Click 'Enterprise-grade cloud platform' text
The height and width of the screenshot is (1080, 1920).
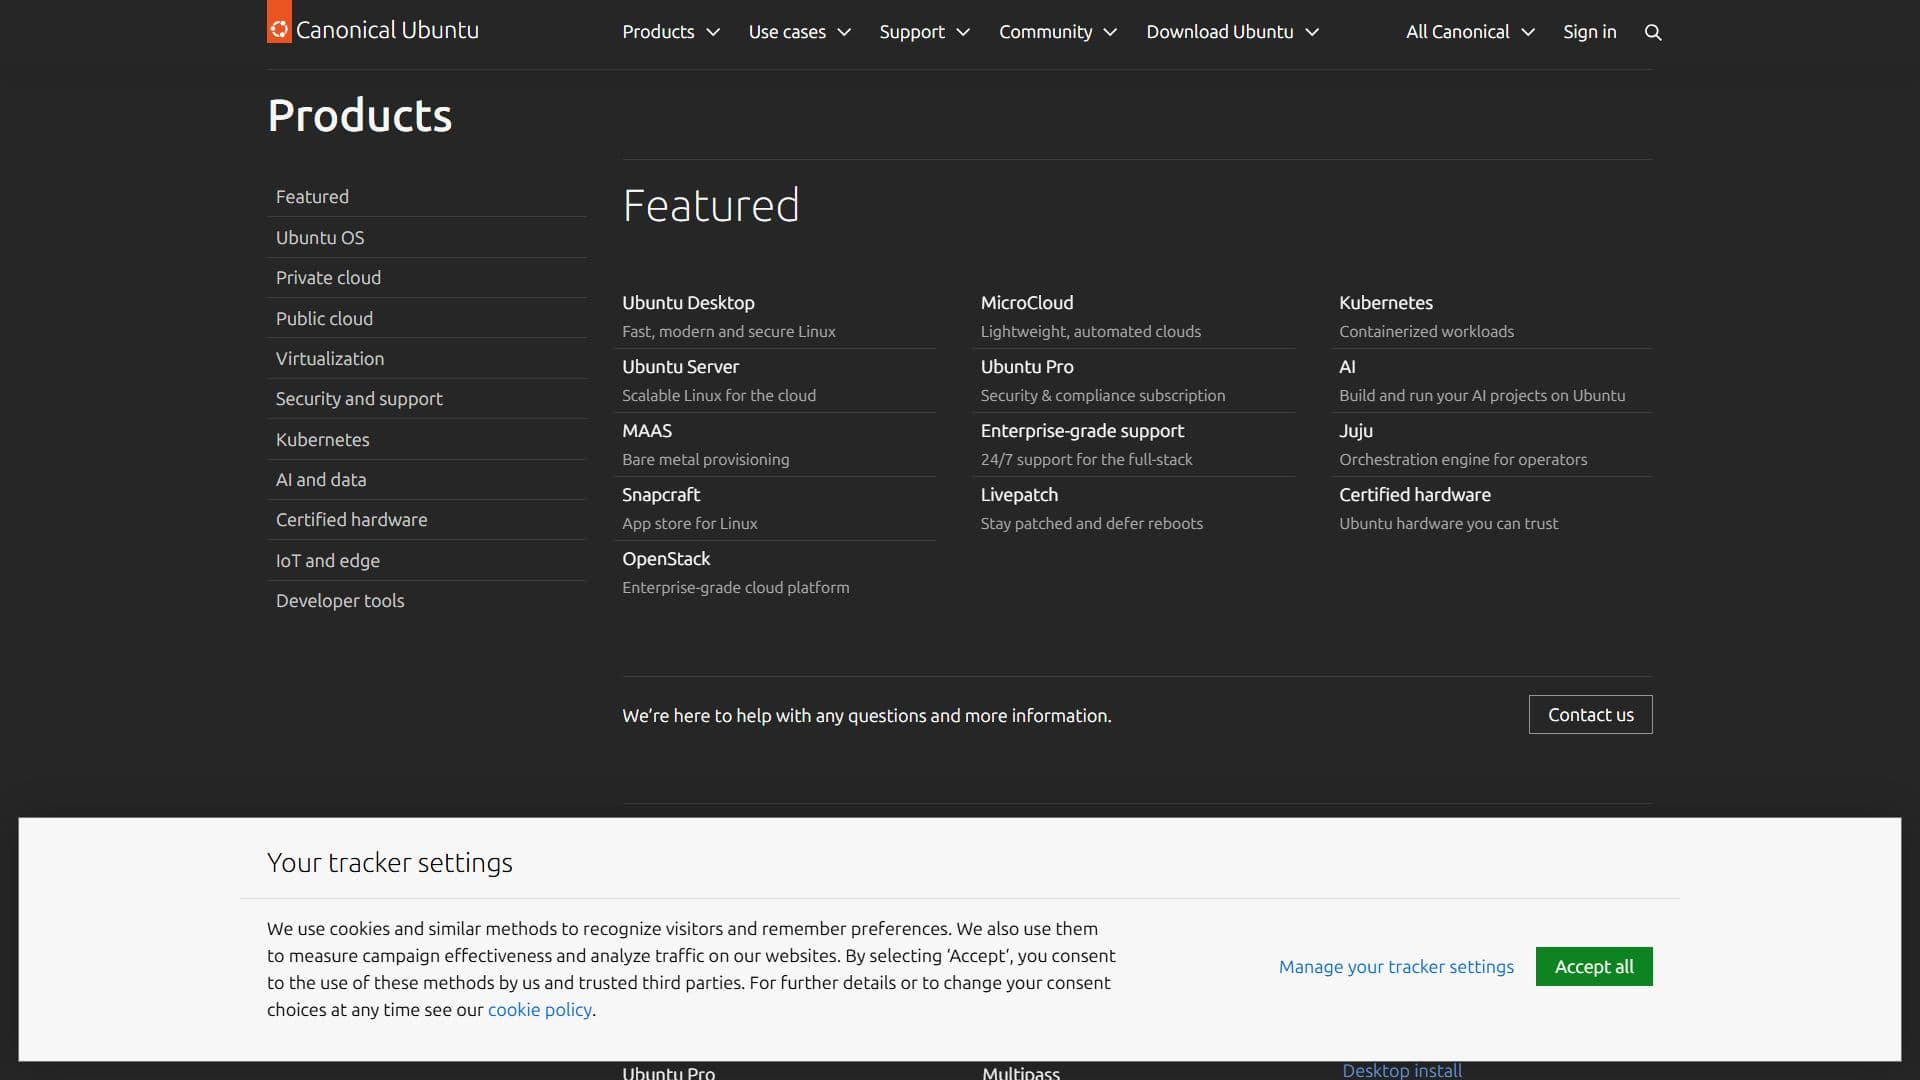(x=736, y=588)
